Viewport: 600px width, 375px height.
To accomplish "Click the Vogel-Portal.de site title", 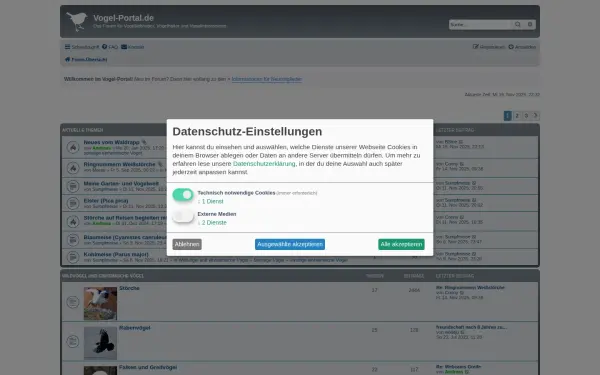I will [124, 18].
